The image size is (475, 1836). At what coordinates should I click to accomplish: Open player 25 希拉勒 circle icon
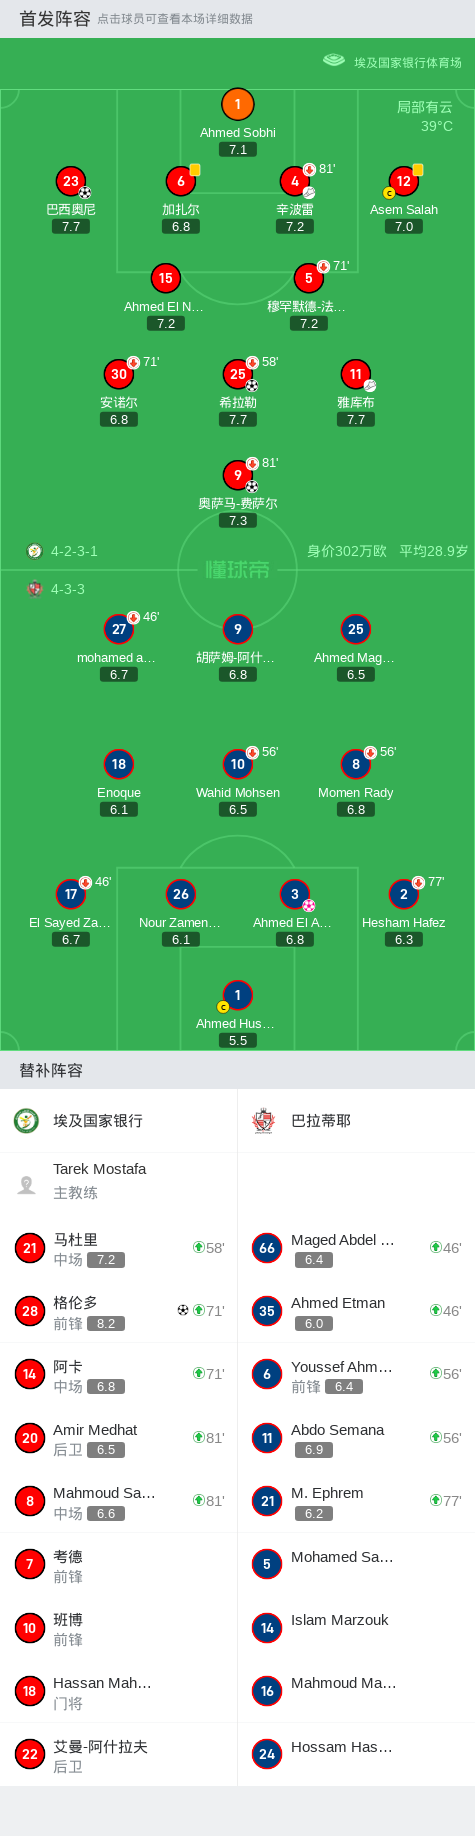pyautogui.click(x=237, y=374)
